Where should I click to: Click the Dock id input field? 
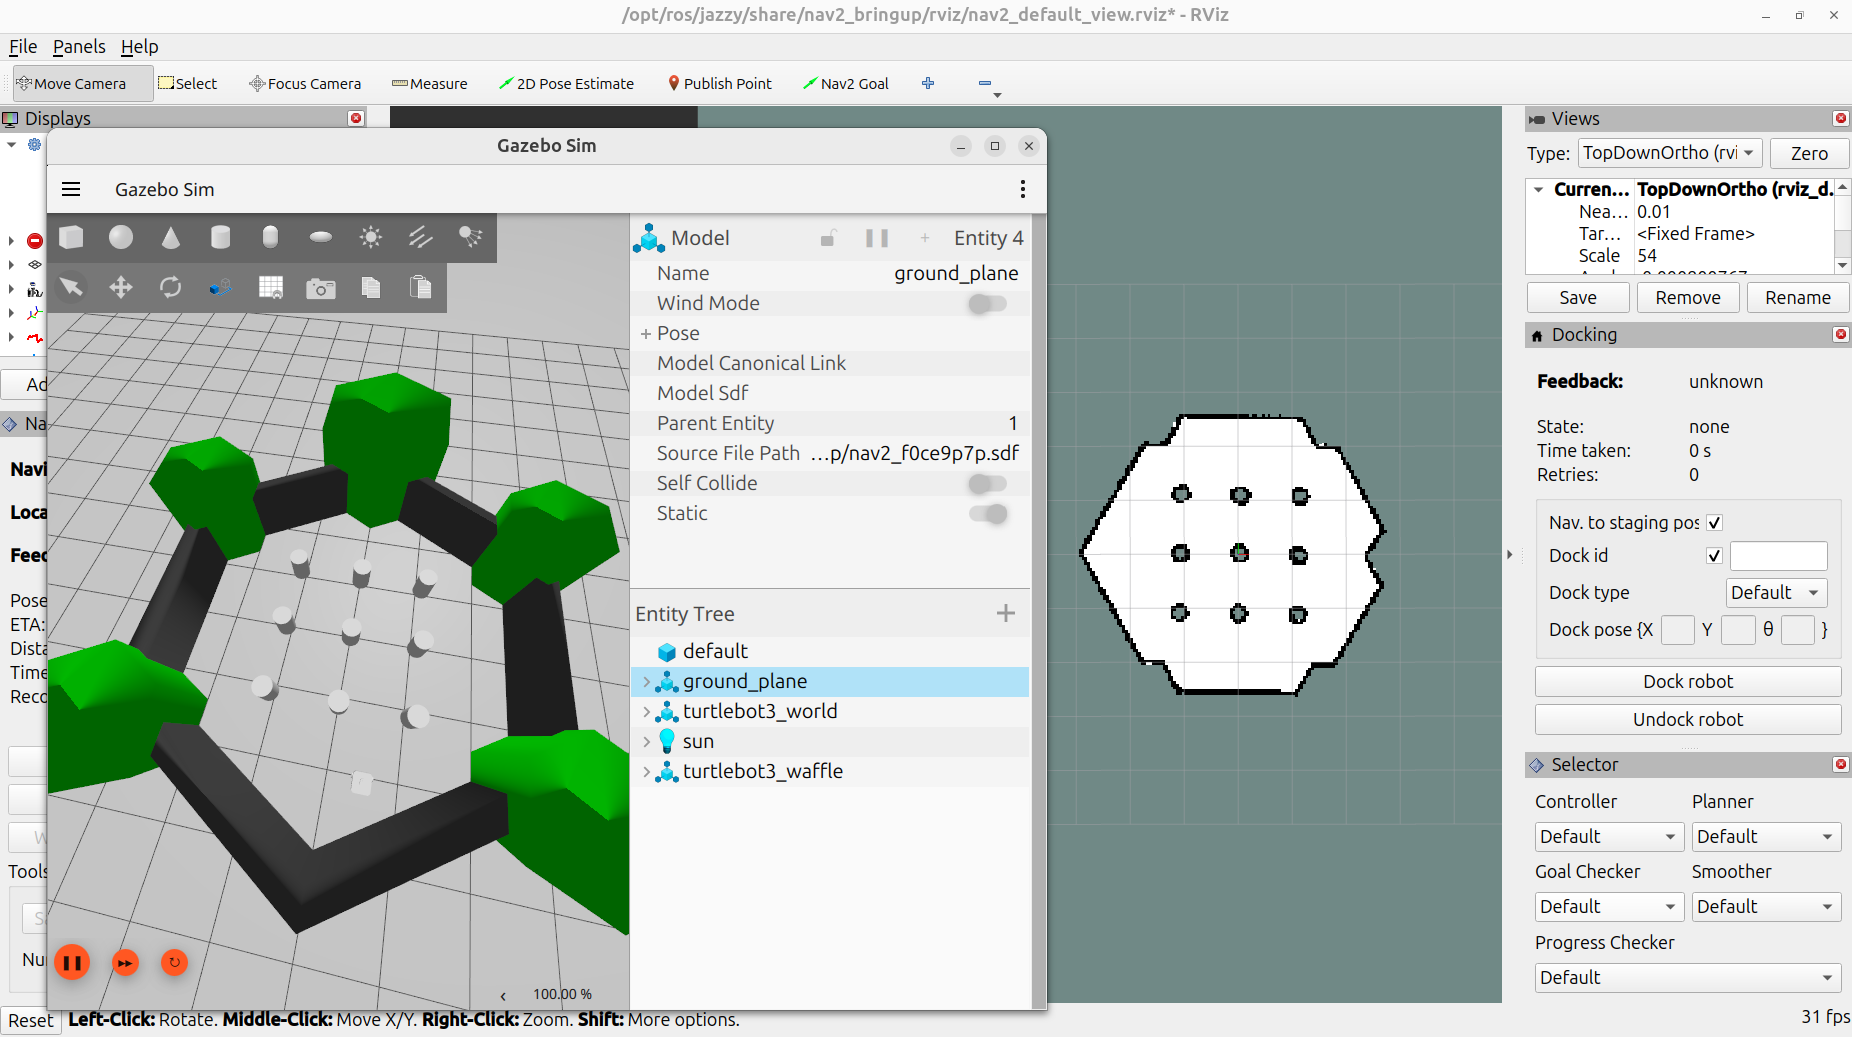pyautogui.click(x=1778, y=556)
